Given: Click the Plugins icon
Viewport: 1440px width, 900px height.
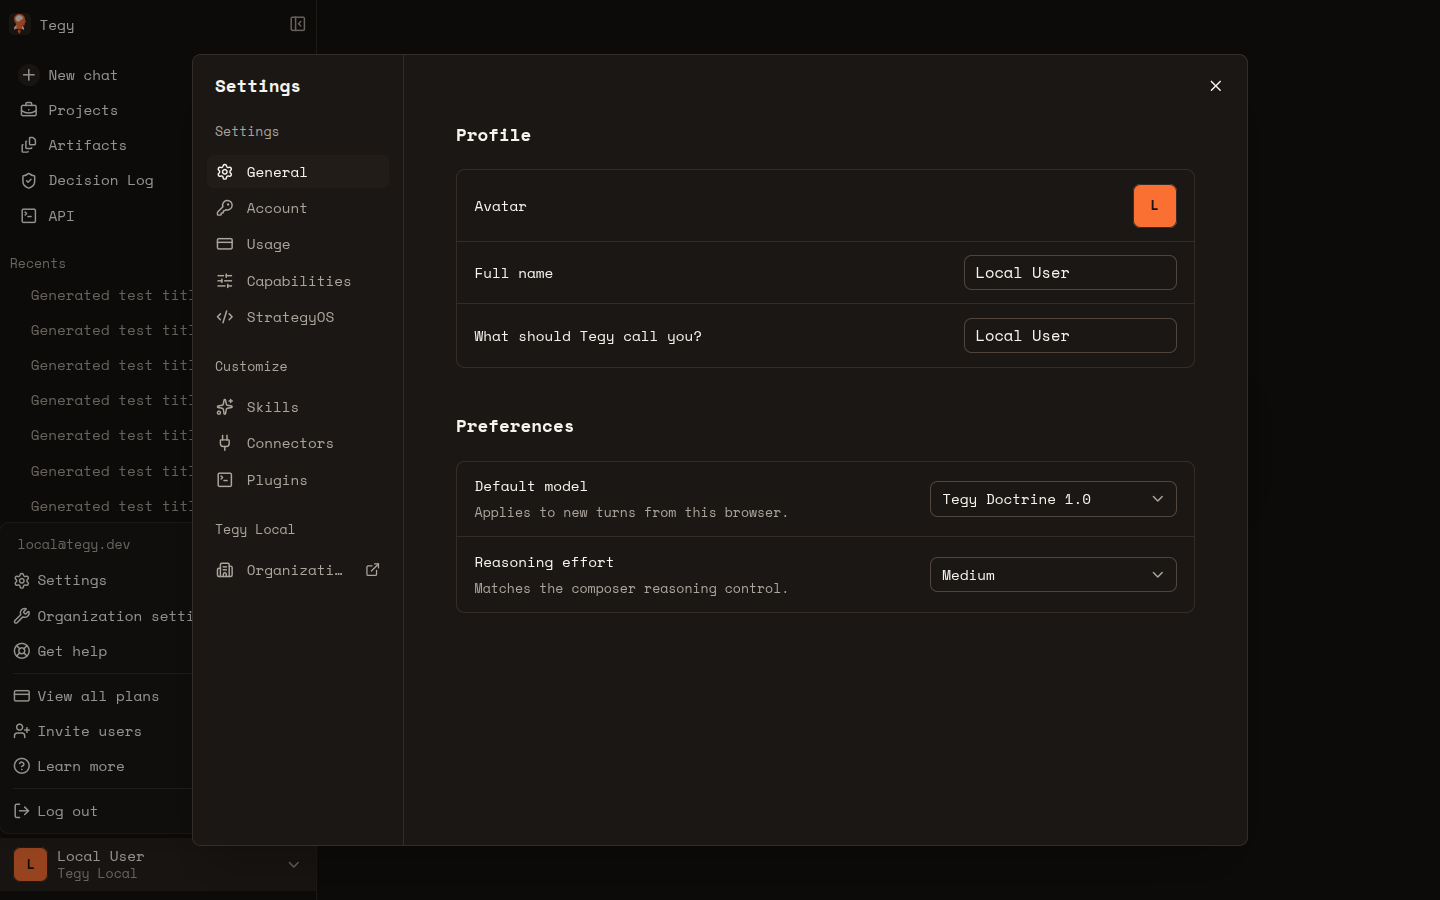Looking at the screenshot, I should (x=225, y=480).
